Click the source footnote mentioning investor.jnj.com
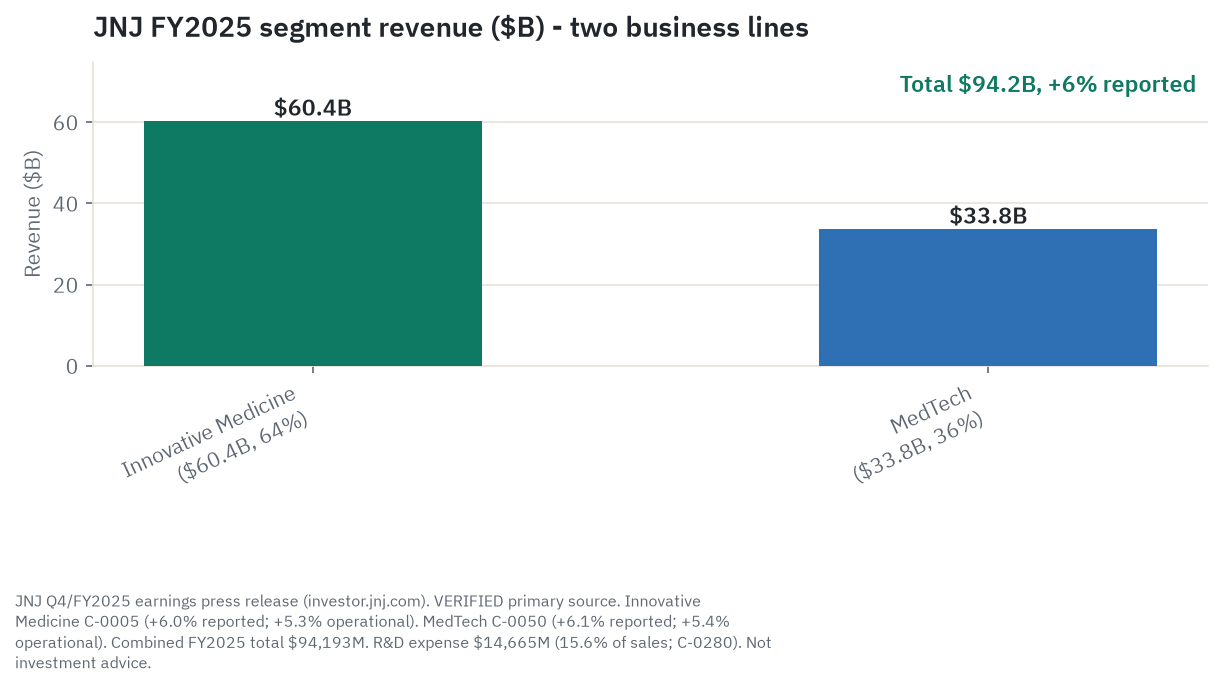The height and width of the screenshot is (689, 1222). (x=393, y=632)
